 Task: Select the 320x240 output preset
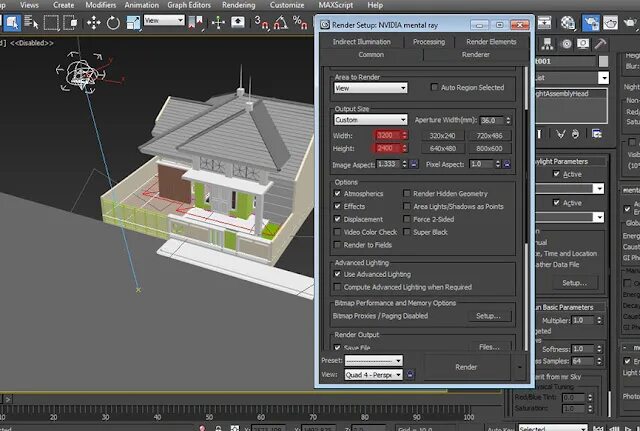pos(442,136)
